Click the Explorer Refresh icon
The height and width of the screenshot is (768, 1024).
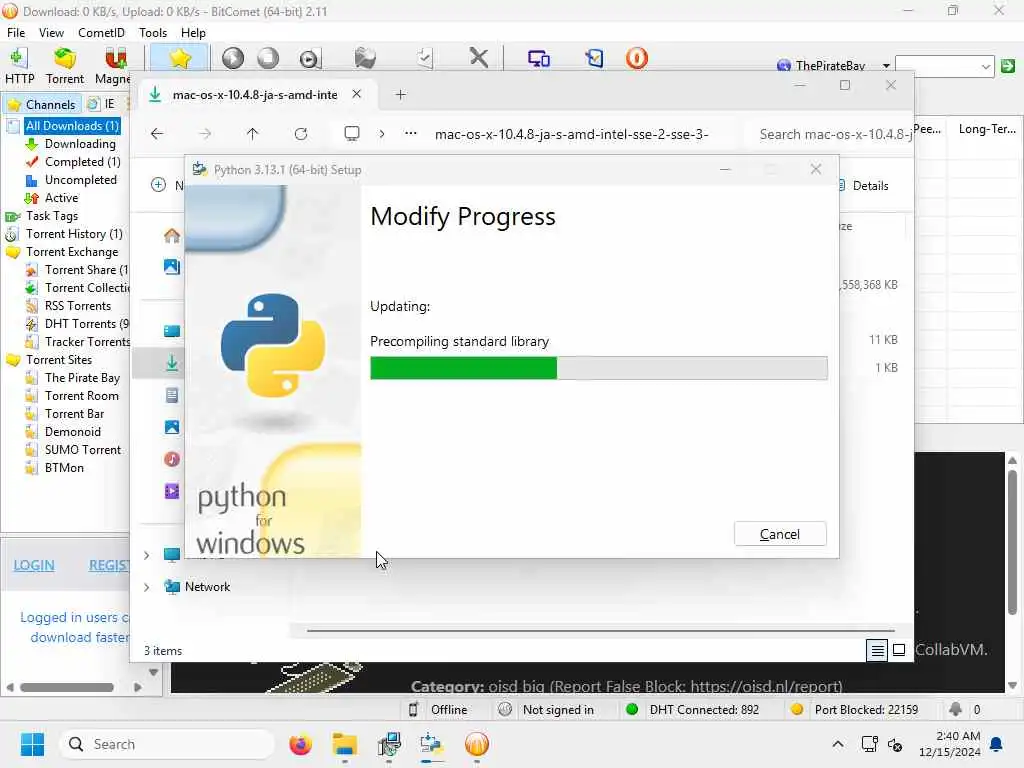pos(300,134)
